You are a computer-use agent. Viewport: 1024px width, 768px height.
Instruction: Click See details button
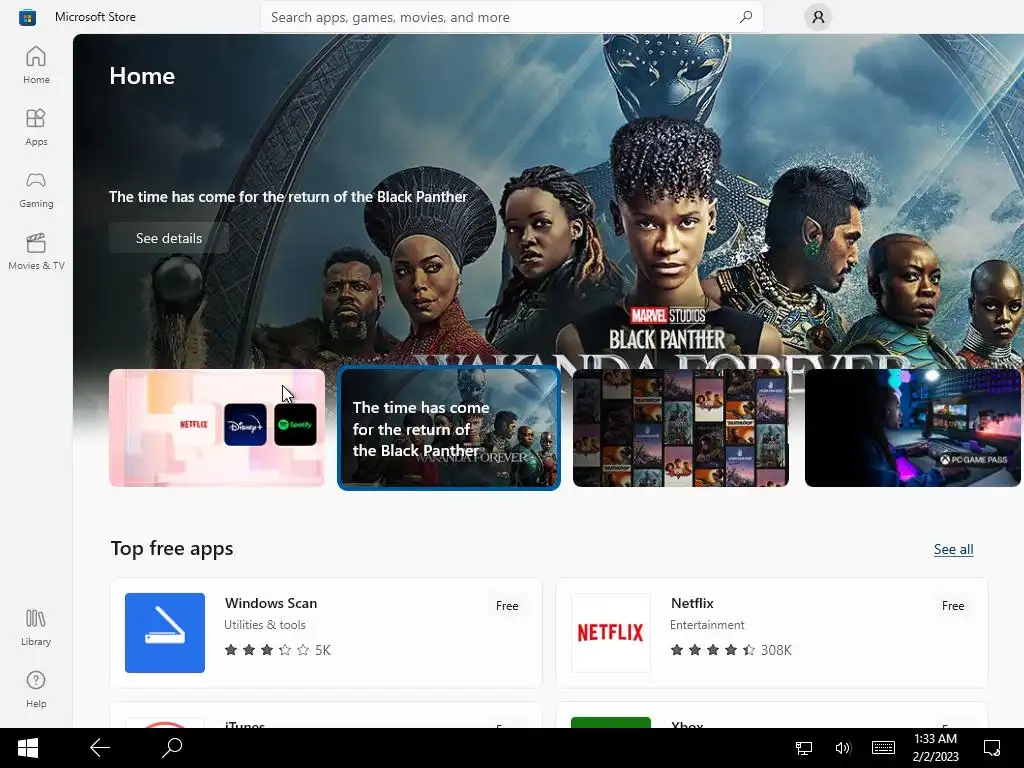tap(168, 238)
